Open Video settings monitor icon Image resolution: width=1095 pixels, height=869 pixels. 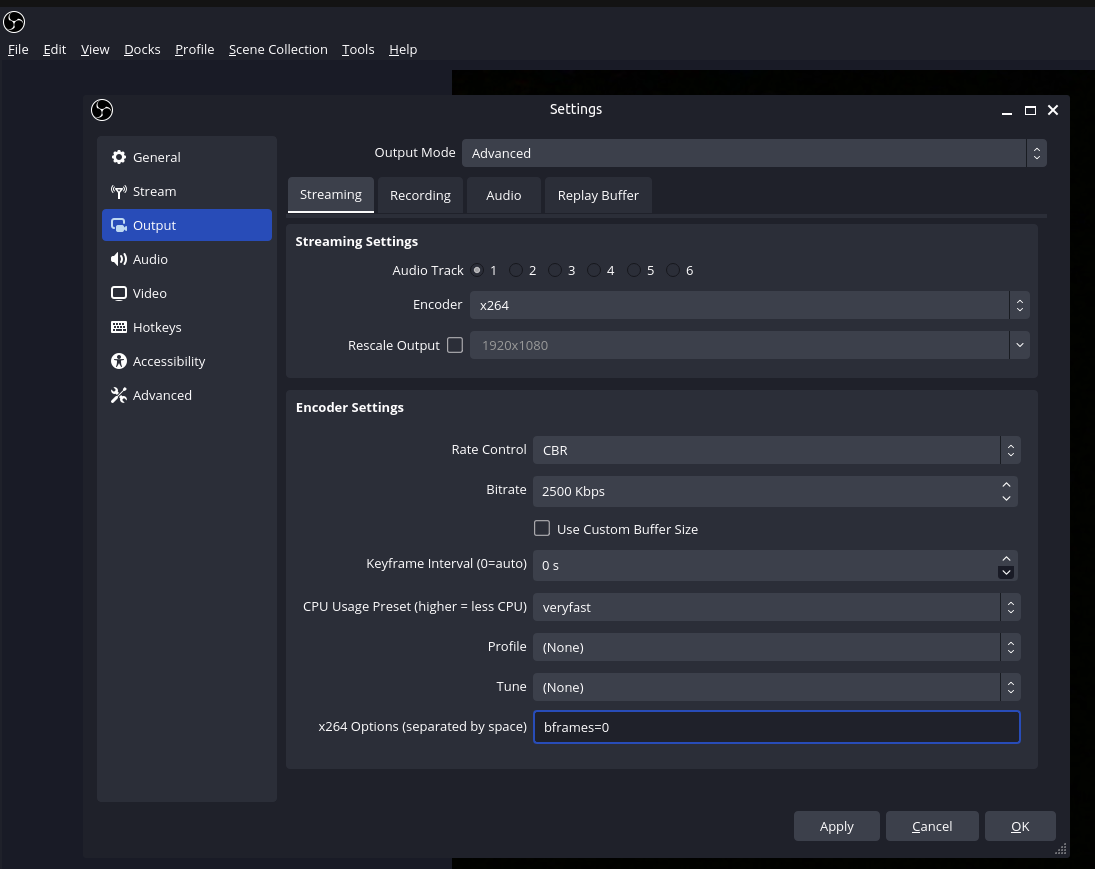[x=119, y=293]
